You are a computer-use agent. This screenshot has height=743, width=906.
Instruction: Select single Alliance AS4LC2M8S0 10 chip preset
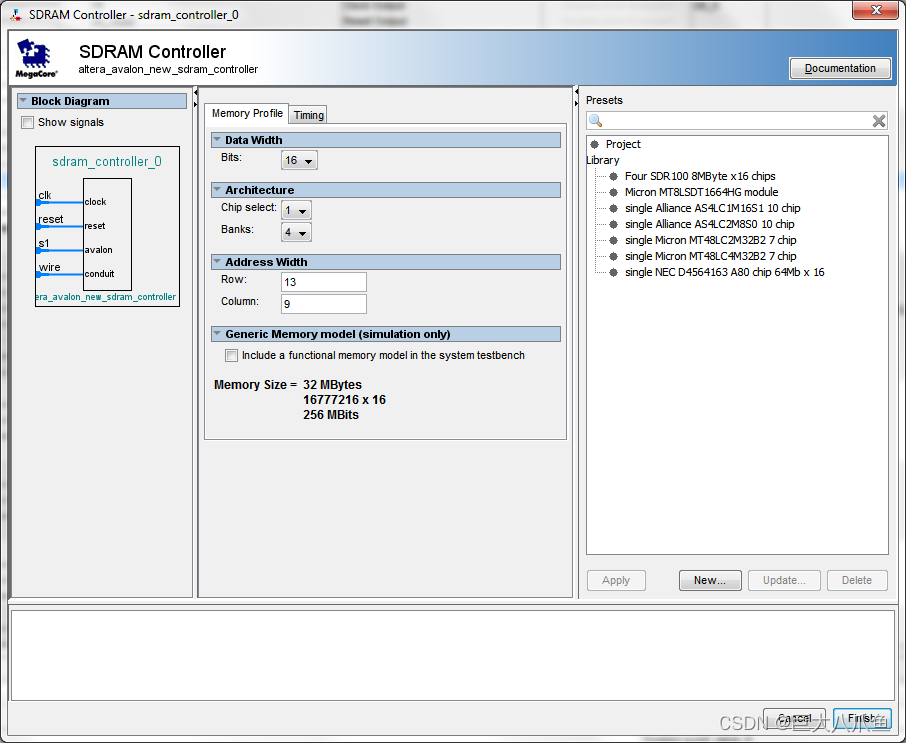(710, 224)
